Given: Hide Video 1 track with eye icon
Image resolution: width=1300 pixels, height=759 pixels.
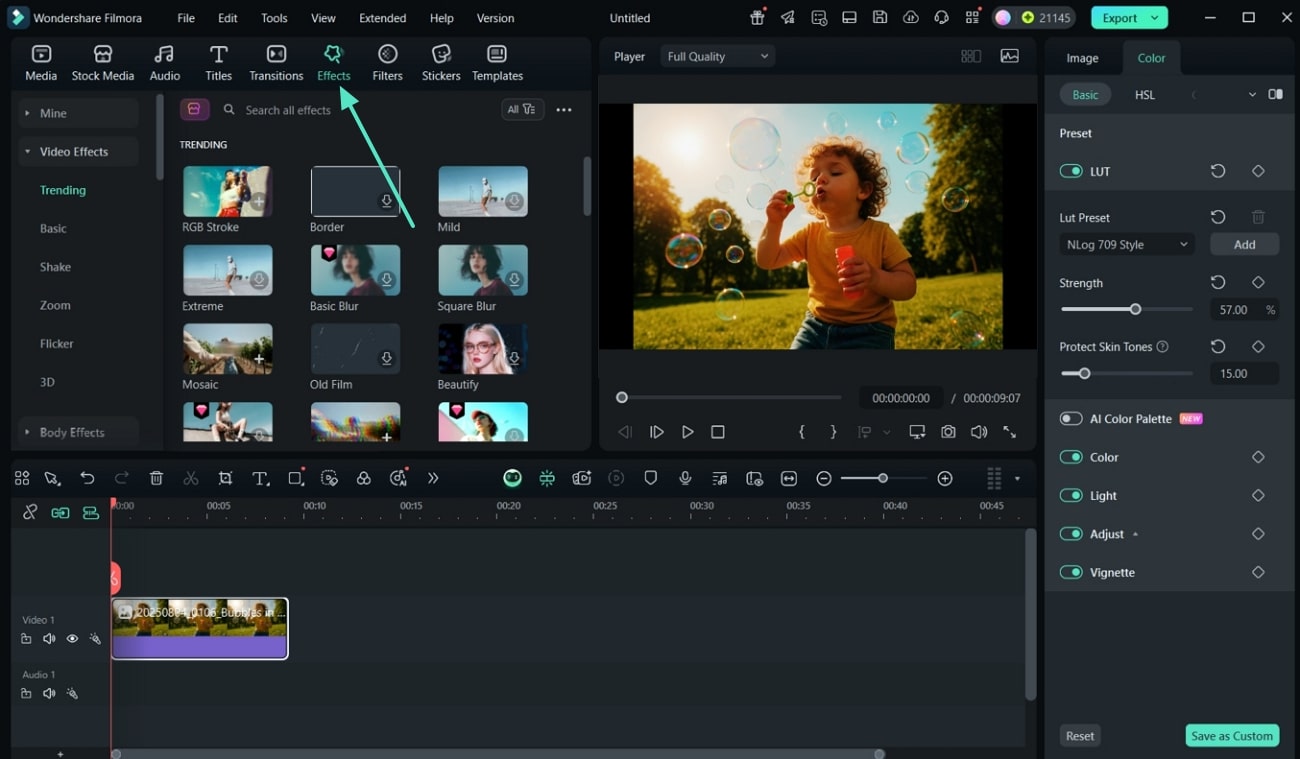Looking at the screenshot, I should click(x=72, y=639).
